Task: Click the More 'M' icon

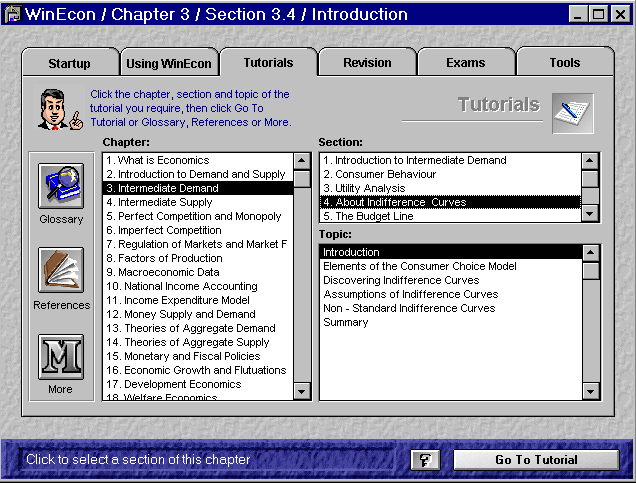Action: coord(61,356)
